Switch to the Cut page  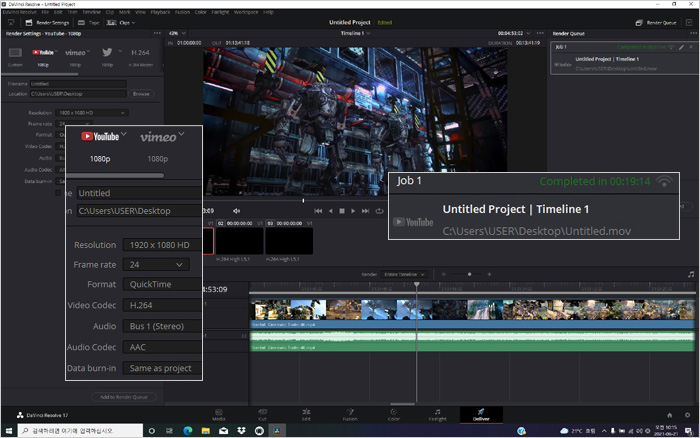(262, 414)
